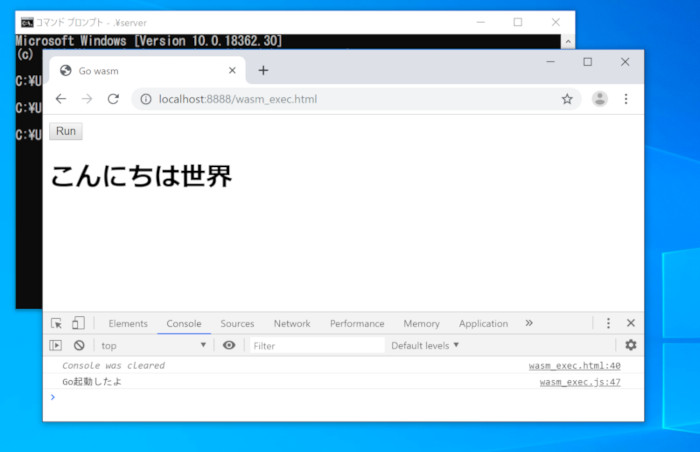Click the console Filter input field
This screenshot has width=700, height=452.
[317, 345]
